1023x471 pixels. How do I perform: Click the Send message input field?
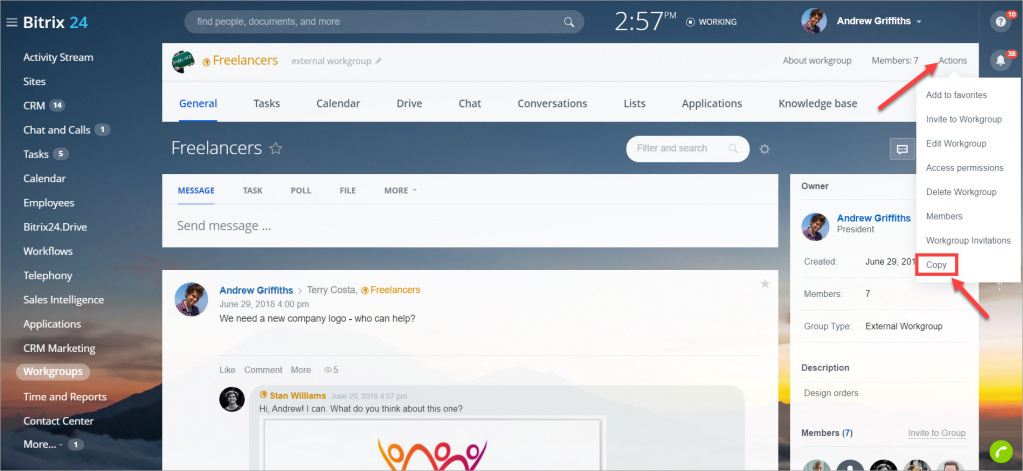point(470,226)
